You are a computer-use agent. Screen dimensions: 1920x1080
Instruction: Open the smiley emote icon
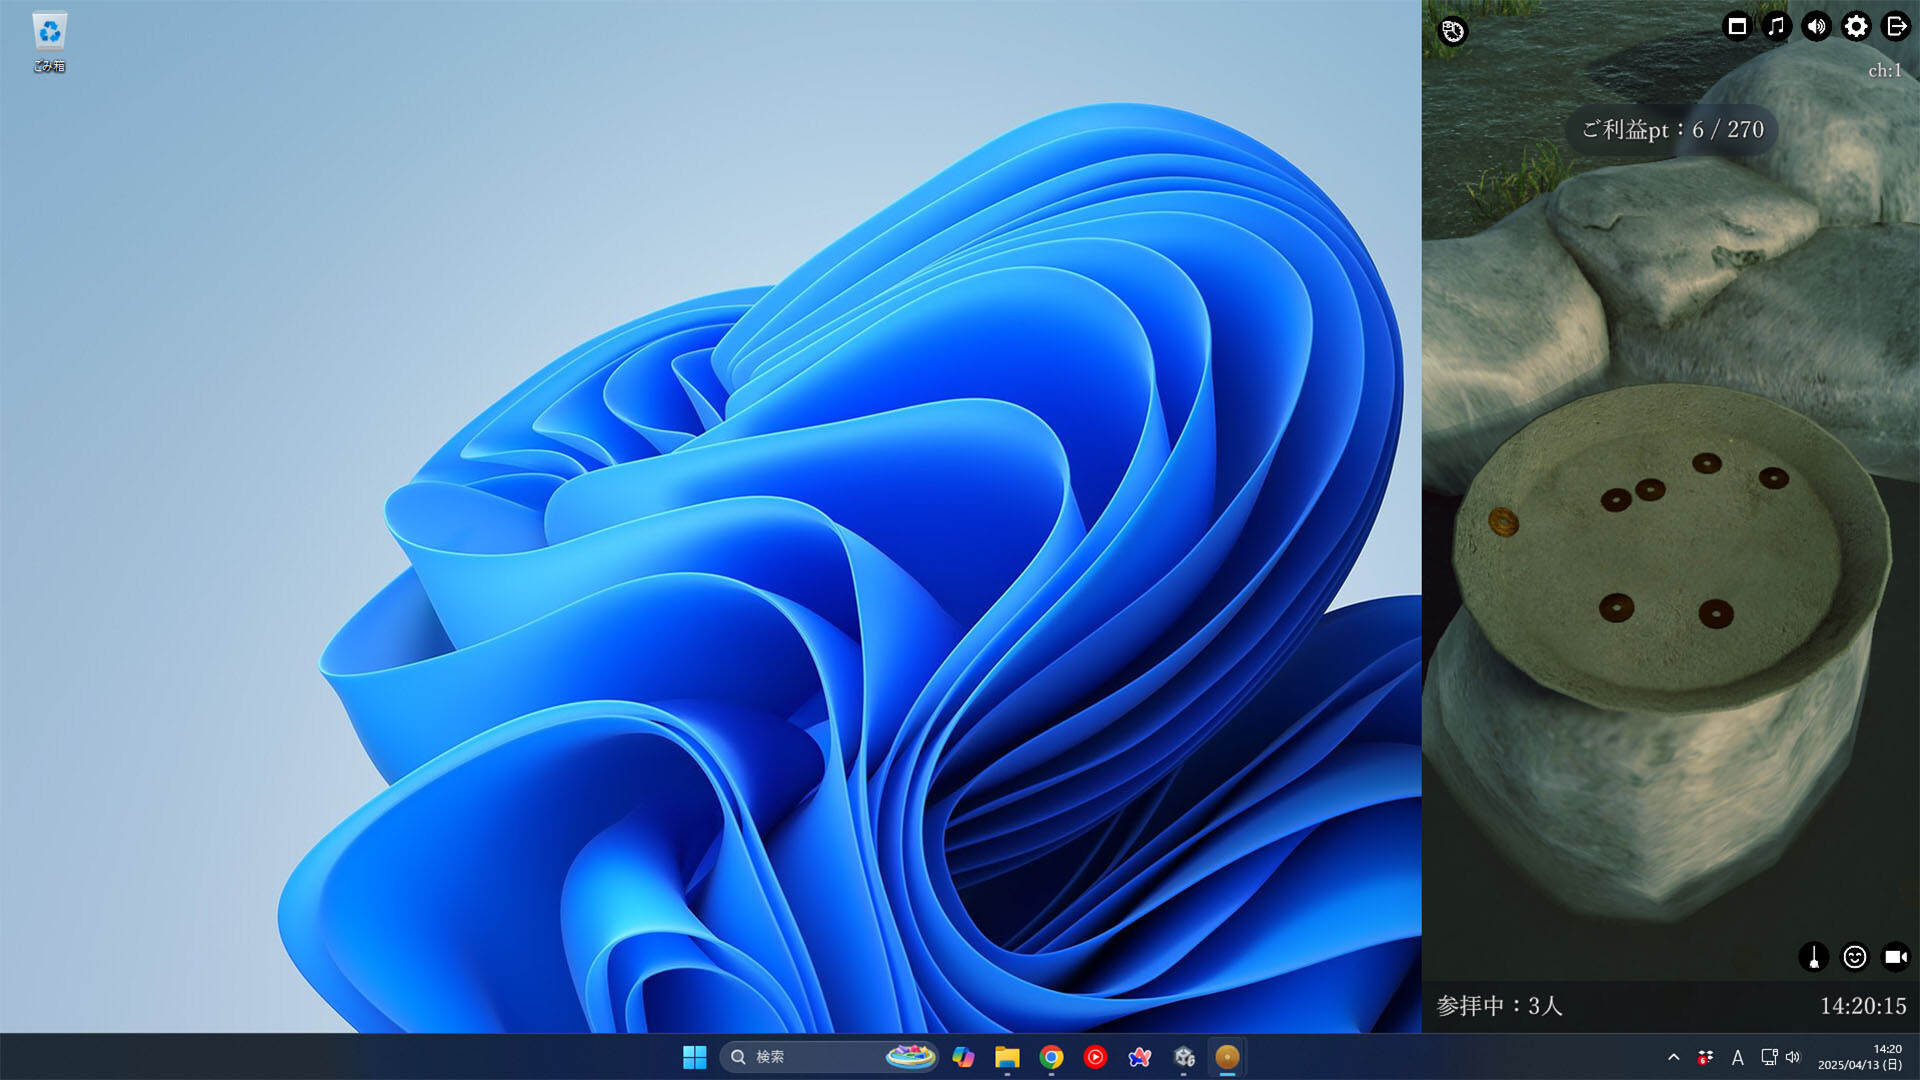(x=1855, y=957)
